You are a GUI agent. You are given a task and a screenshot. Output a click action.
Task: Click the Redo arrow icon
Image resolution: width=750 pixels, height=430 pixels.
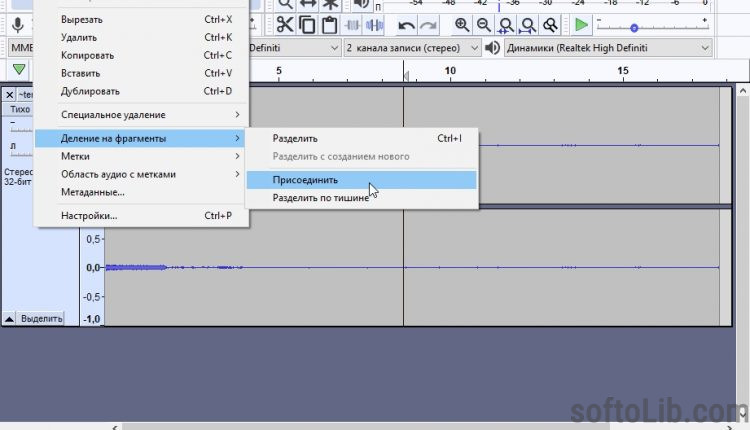(428, 25)
